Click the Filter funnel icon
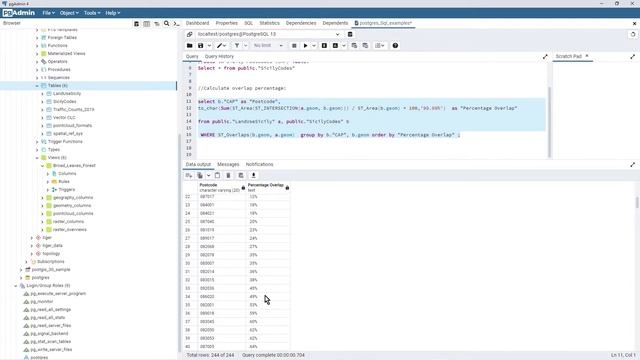 (237, 46)
